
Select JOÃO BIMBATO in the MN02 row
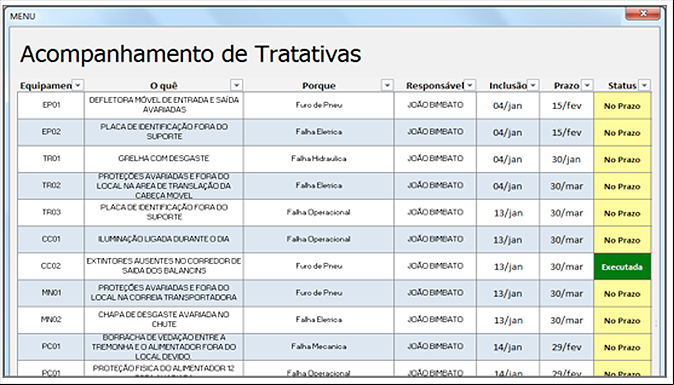click(x=435, y=320)
